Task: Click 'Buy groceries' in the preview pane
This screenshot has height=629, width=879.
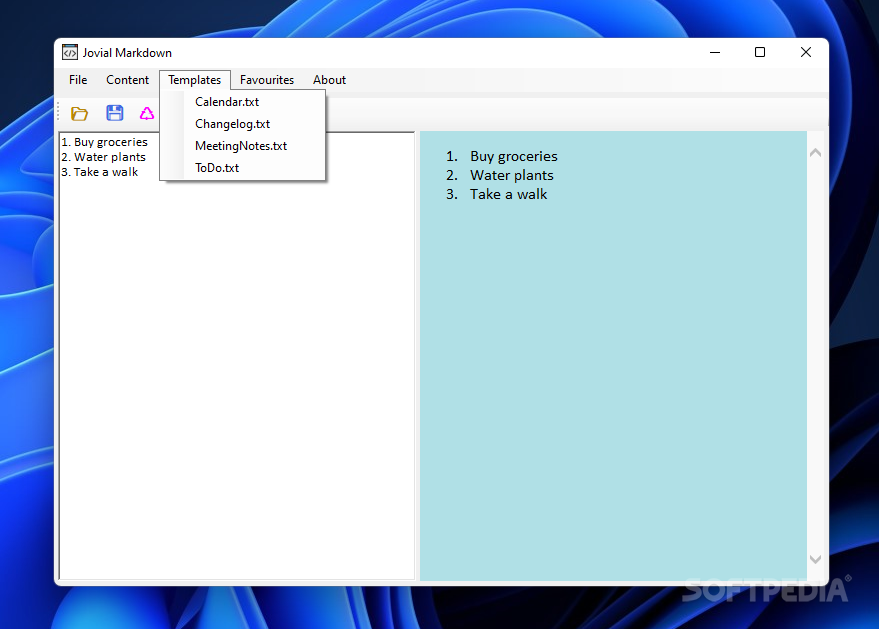Action: tap(513, 156)
